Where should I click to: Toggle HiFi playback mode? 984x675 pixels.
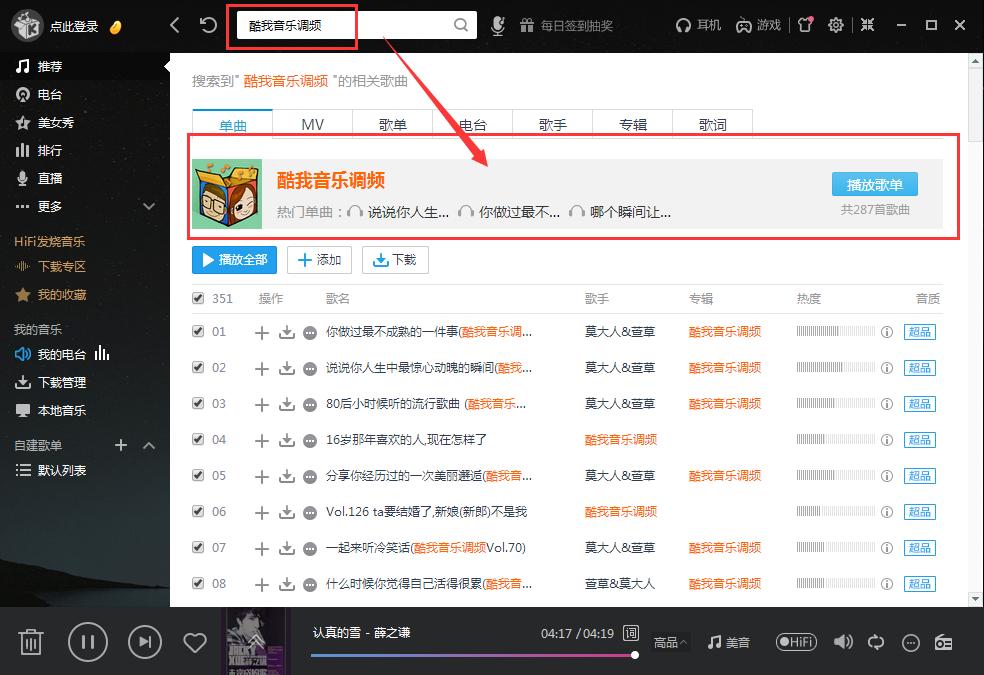[x=796, y=642]
